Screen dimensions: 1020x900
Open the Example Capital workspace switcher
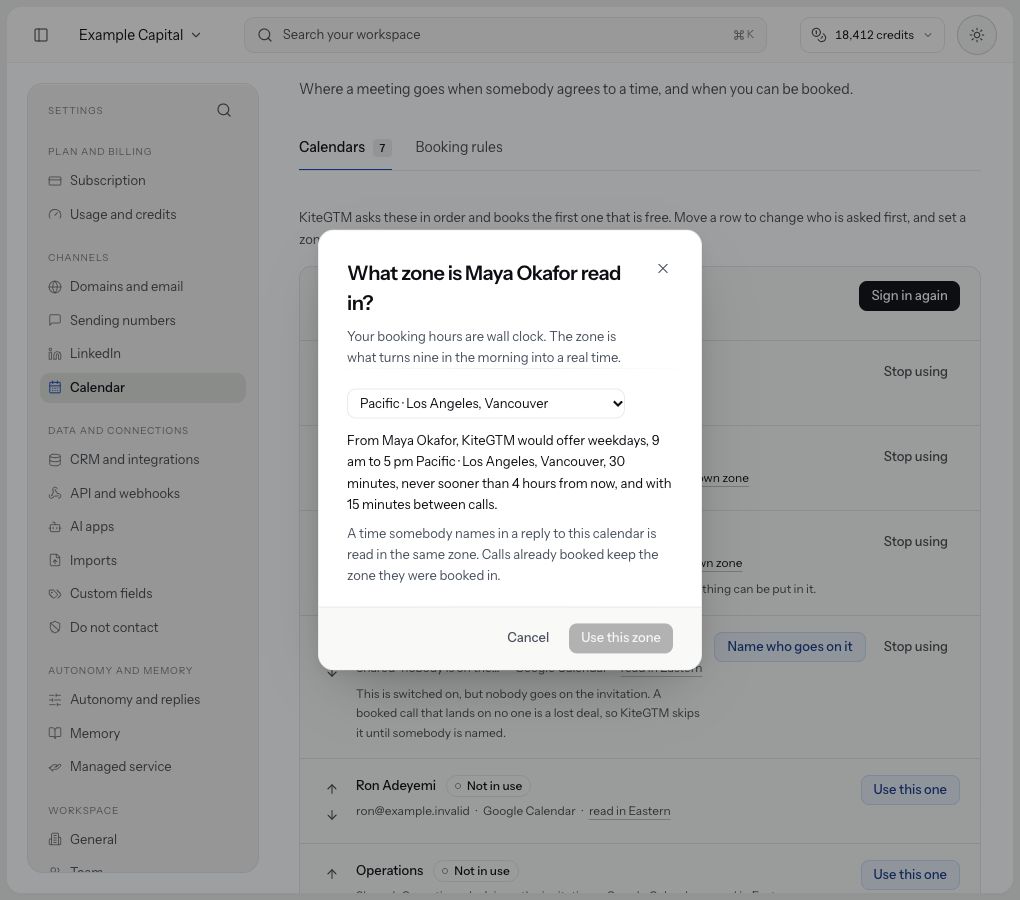pyautogui.click(x=139, y=35)
